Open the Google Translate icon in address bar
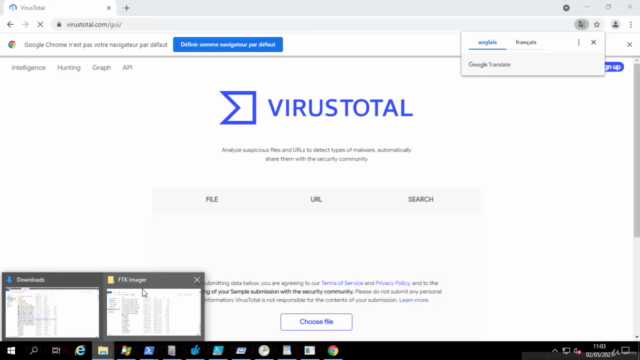 pyautogui.click(x=581, y=24)
